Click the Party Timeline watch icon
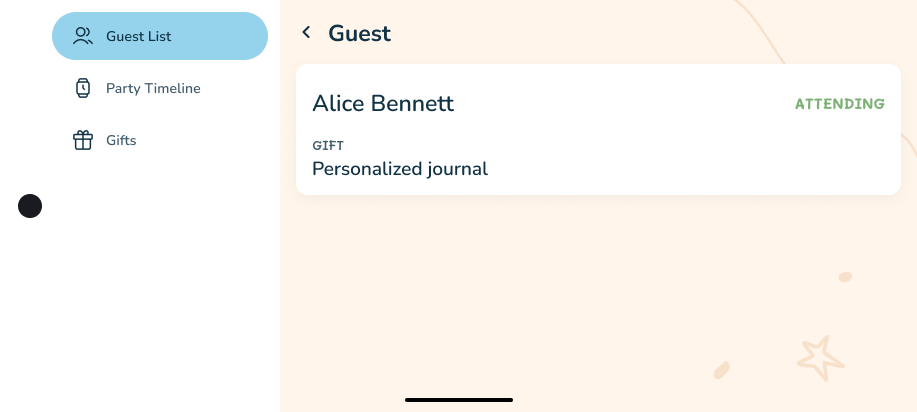Viewport: 917px width, 412px height. coord(83,88)
